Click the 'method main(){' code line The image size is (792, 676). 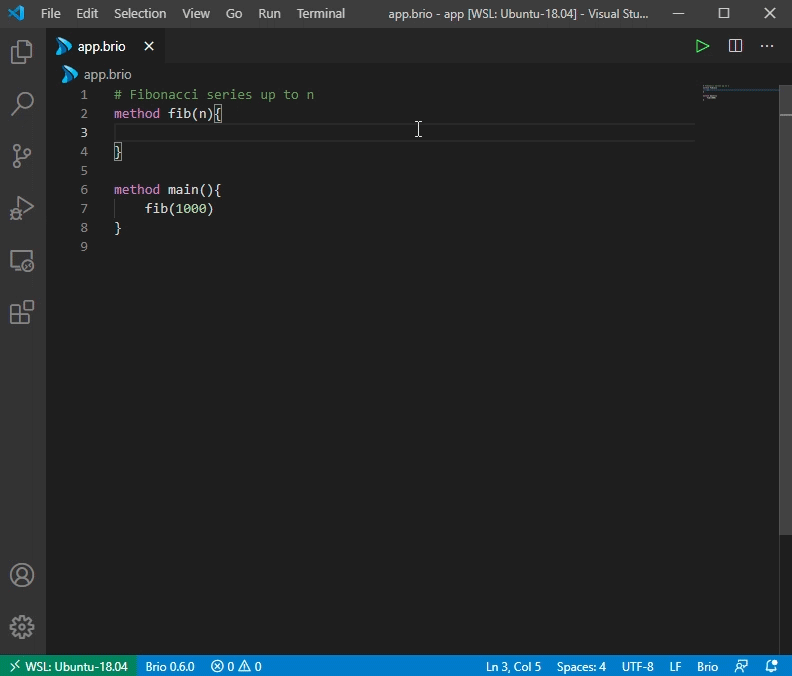(x=168, y=189)
